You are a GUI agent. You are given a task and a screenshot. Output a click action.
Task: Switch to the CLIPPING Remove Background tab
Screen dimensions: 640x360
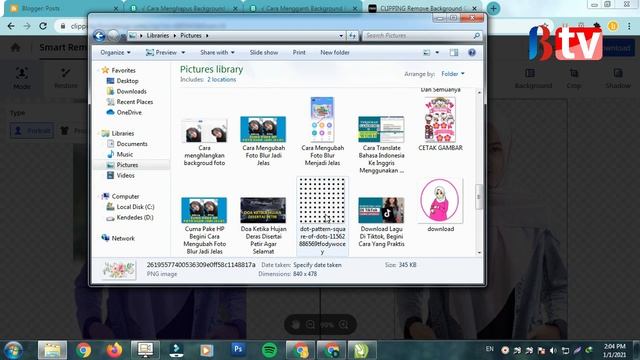click(x=423, y=8)
